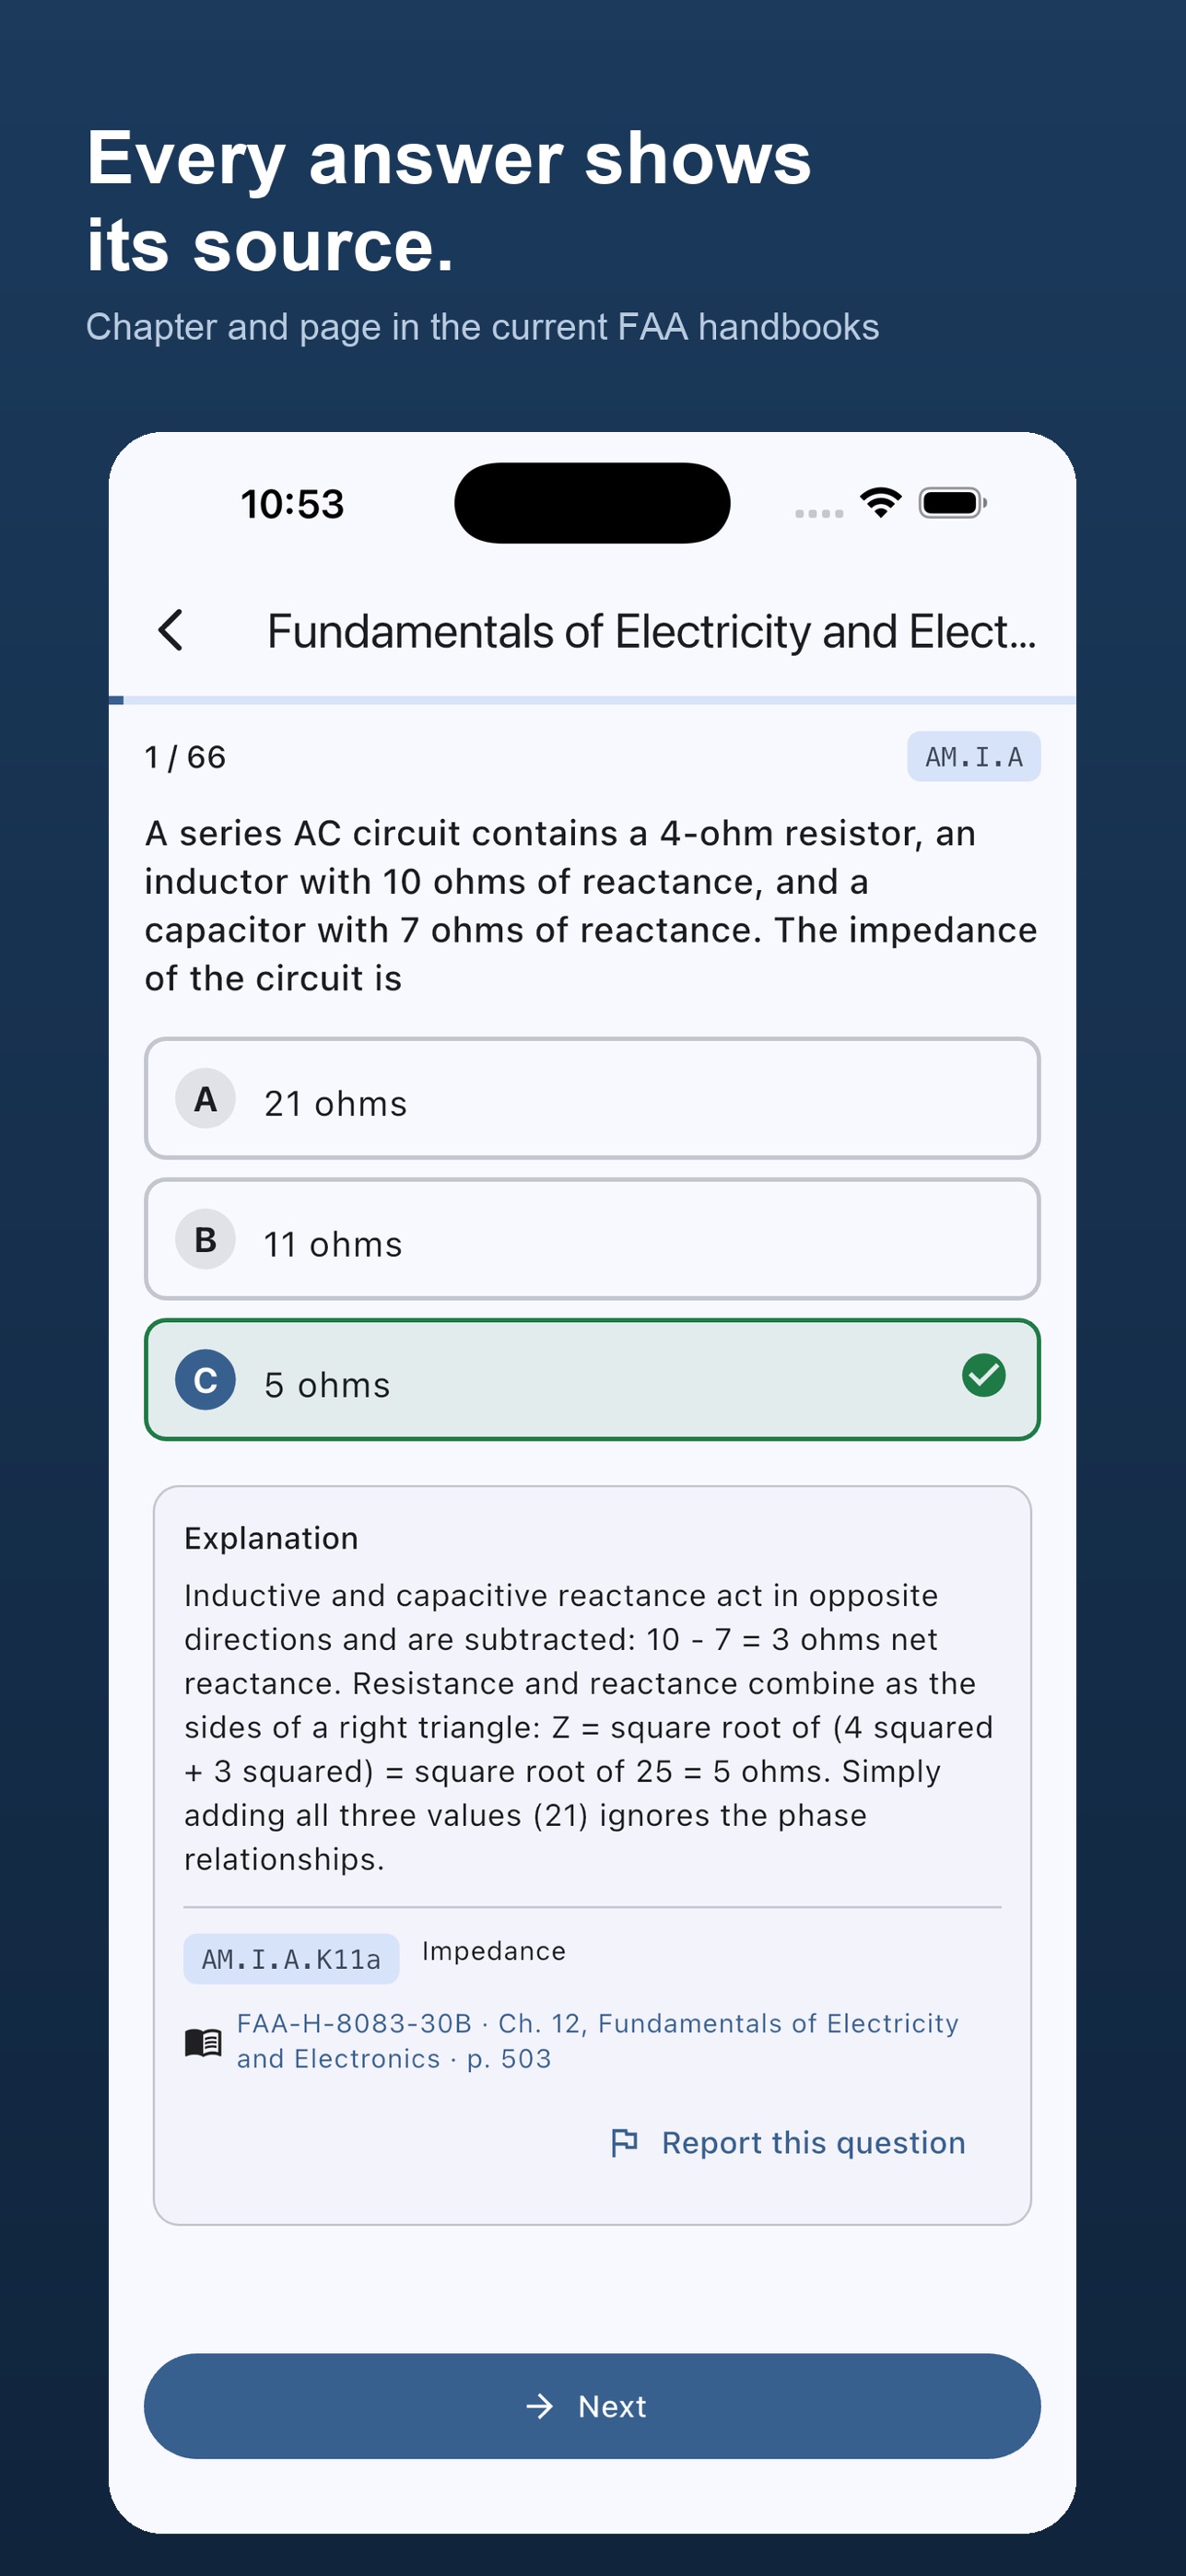1186x2576 pixels.
Task: Click the 1 / 66 question counter
Action: pyautogui.click(x=185, y=757)
